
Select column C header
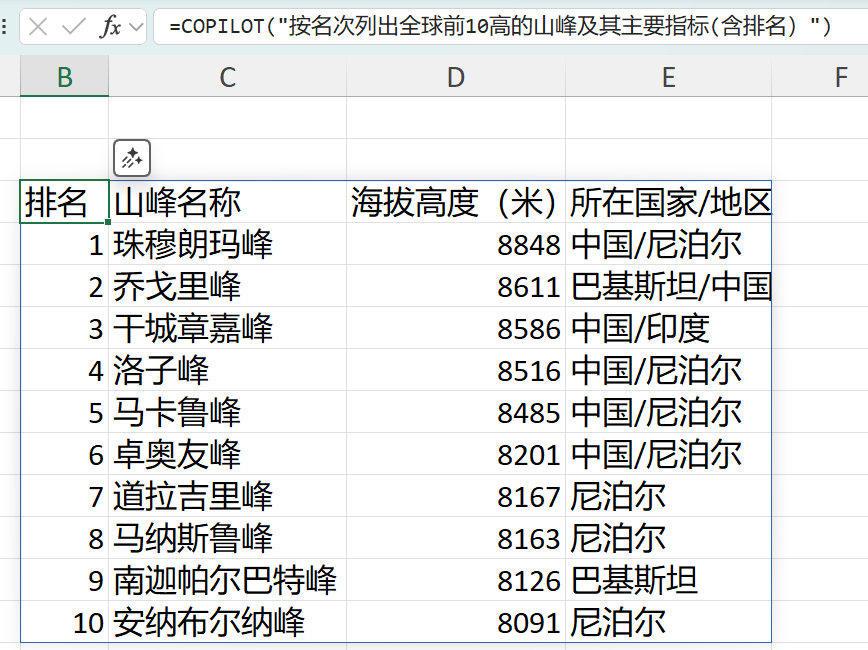tap(227, 77)
